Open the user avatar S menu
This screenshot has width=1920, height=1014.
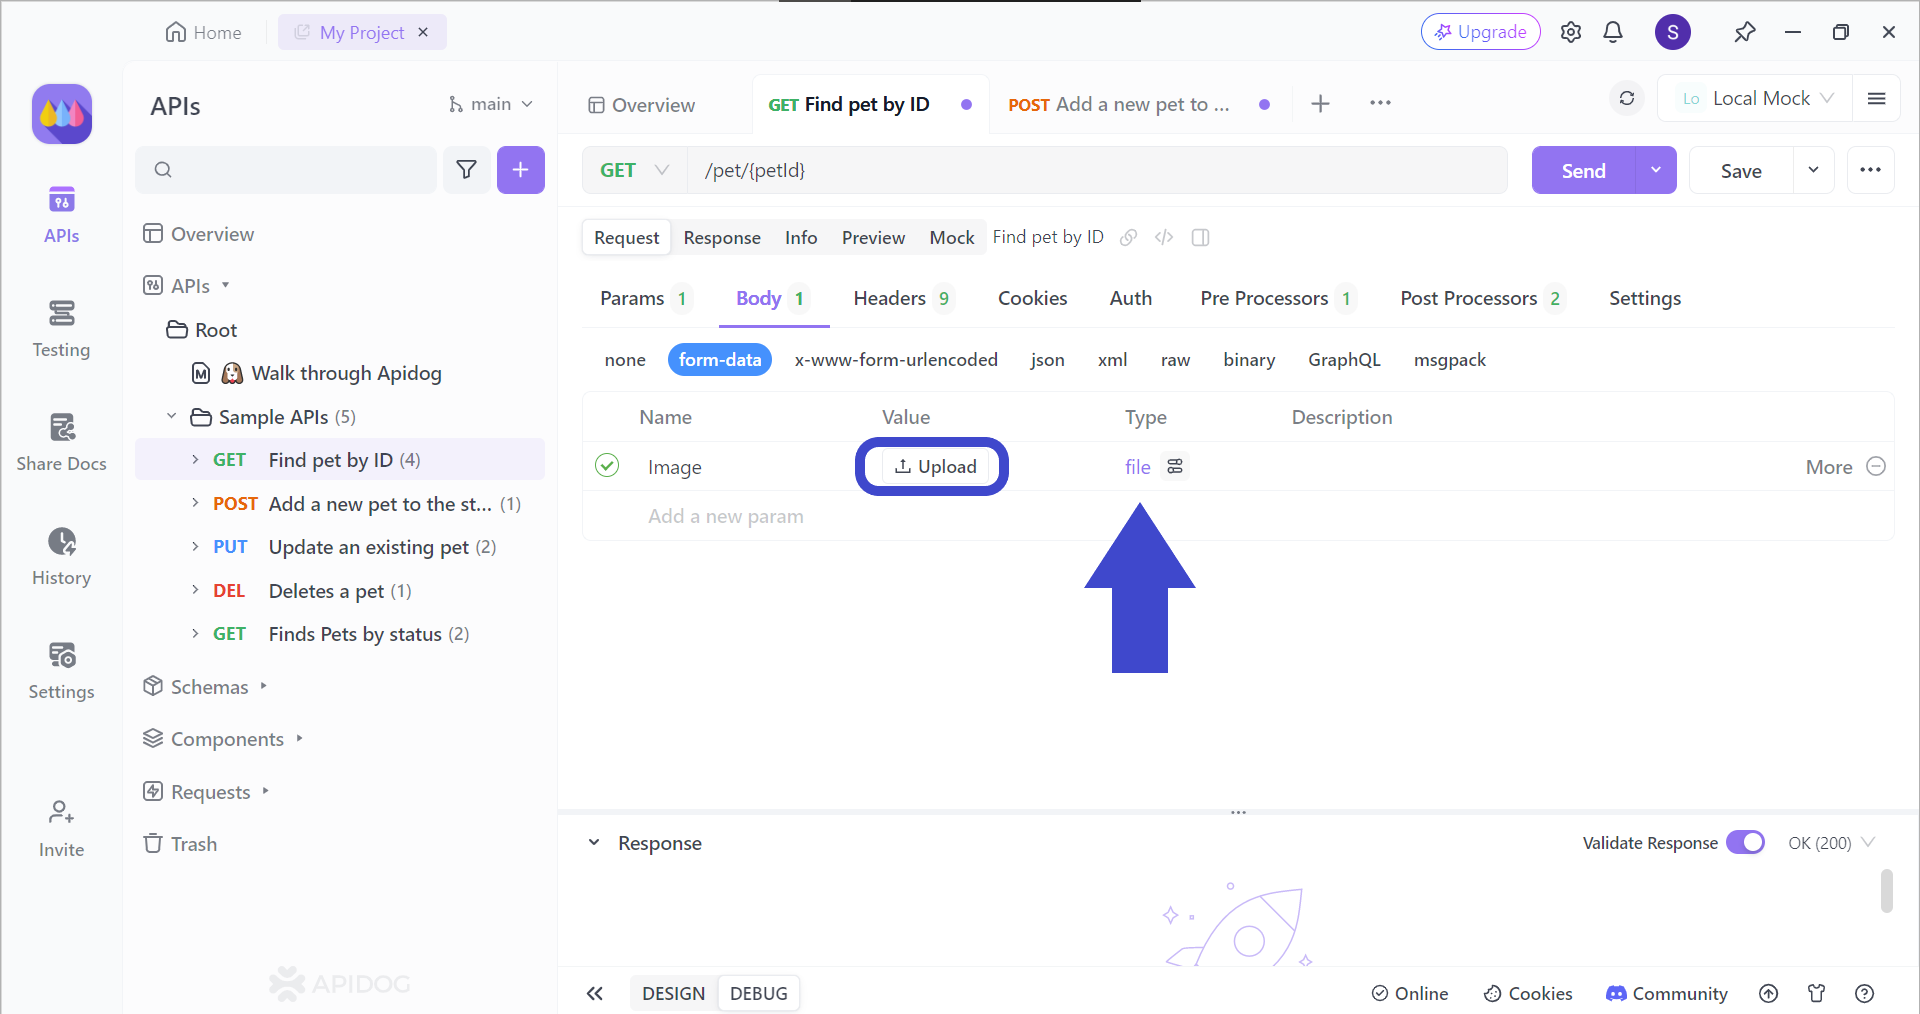pyautogui.click(x=1672, y=32)
